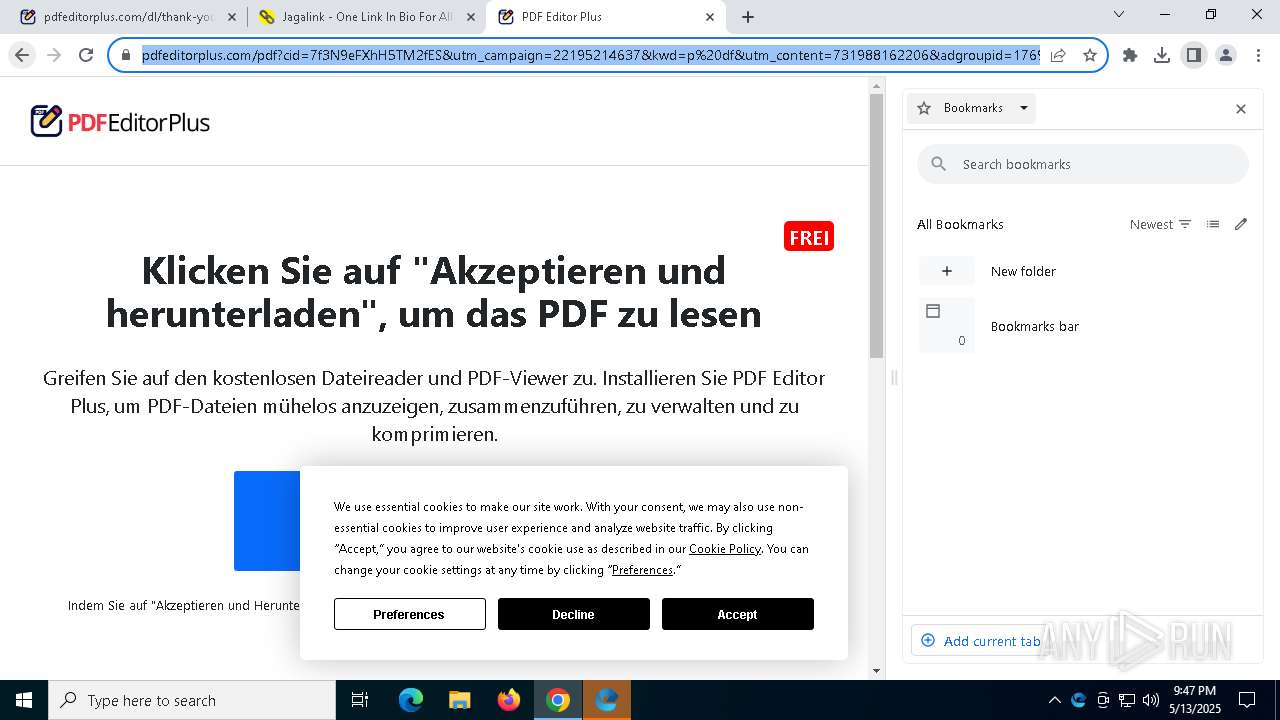Open a new tab with plus button
This screenshot has height=720, width=1280.
pyautogui.click(x=748, y=17)
